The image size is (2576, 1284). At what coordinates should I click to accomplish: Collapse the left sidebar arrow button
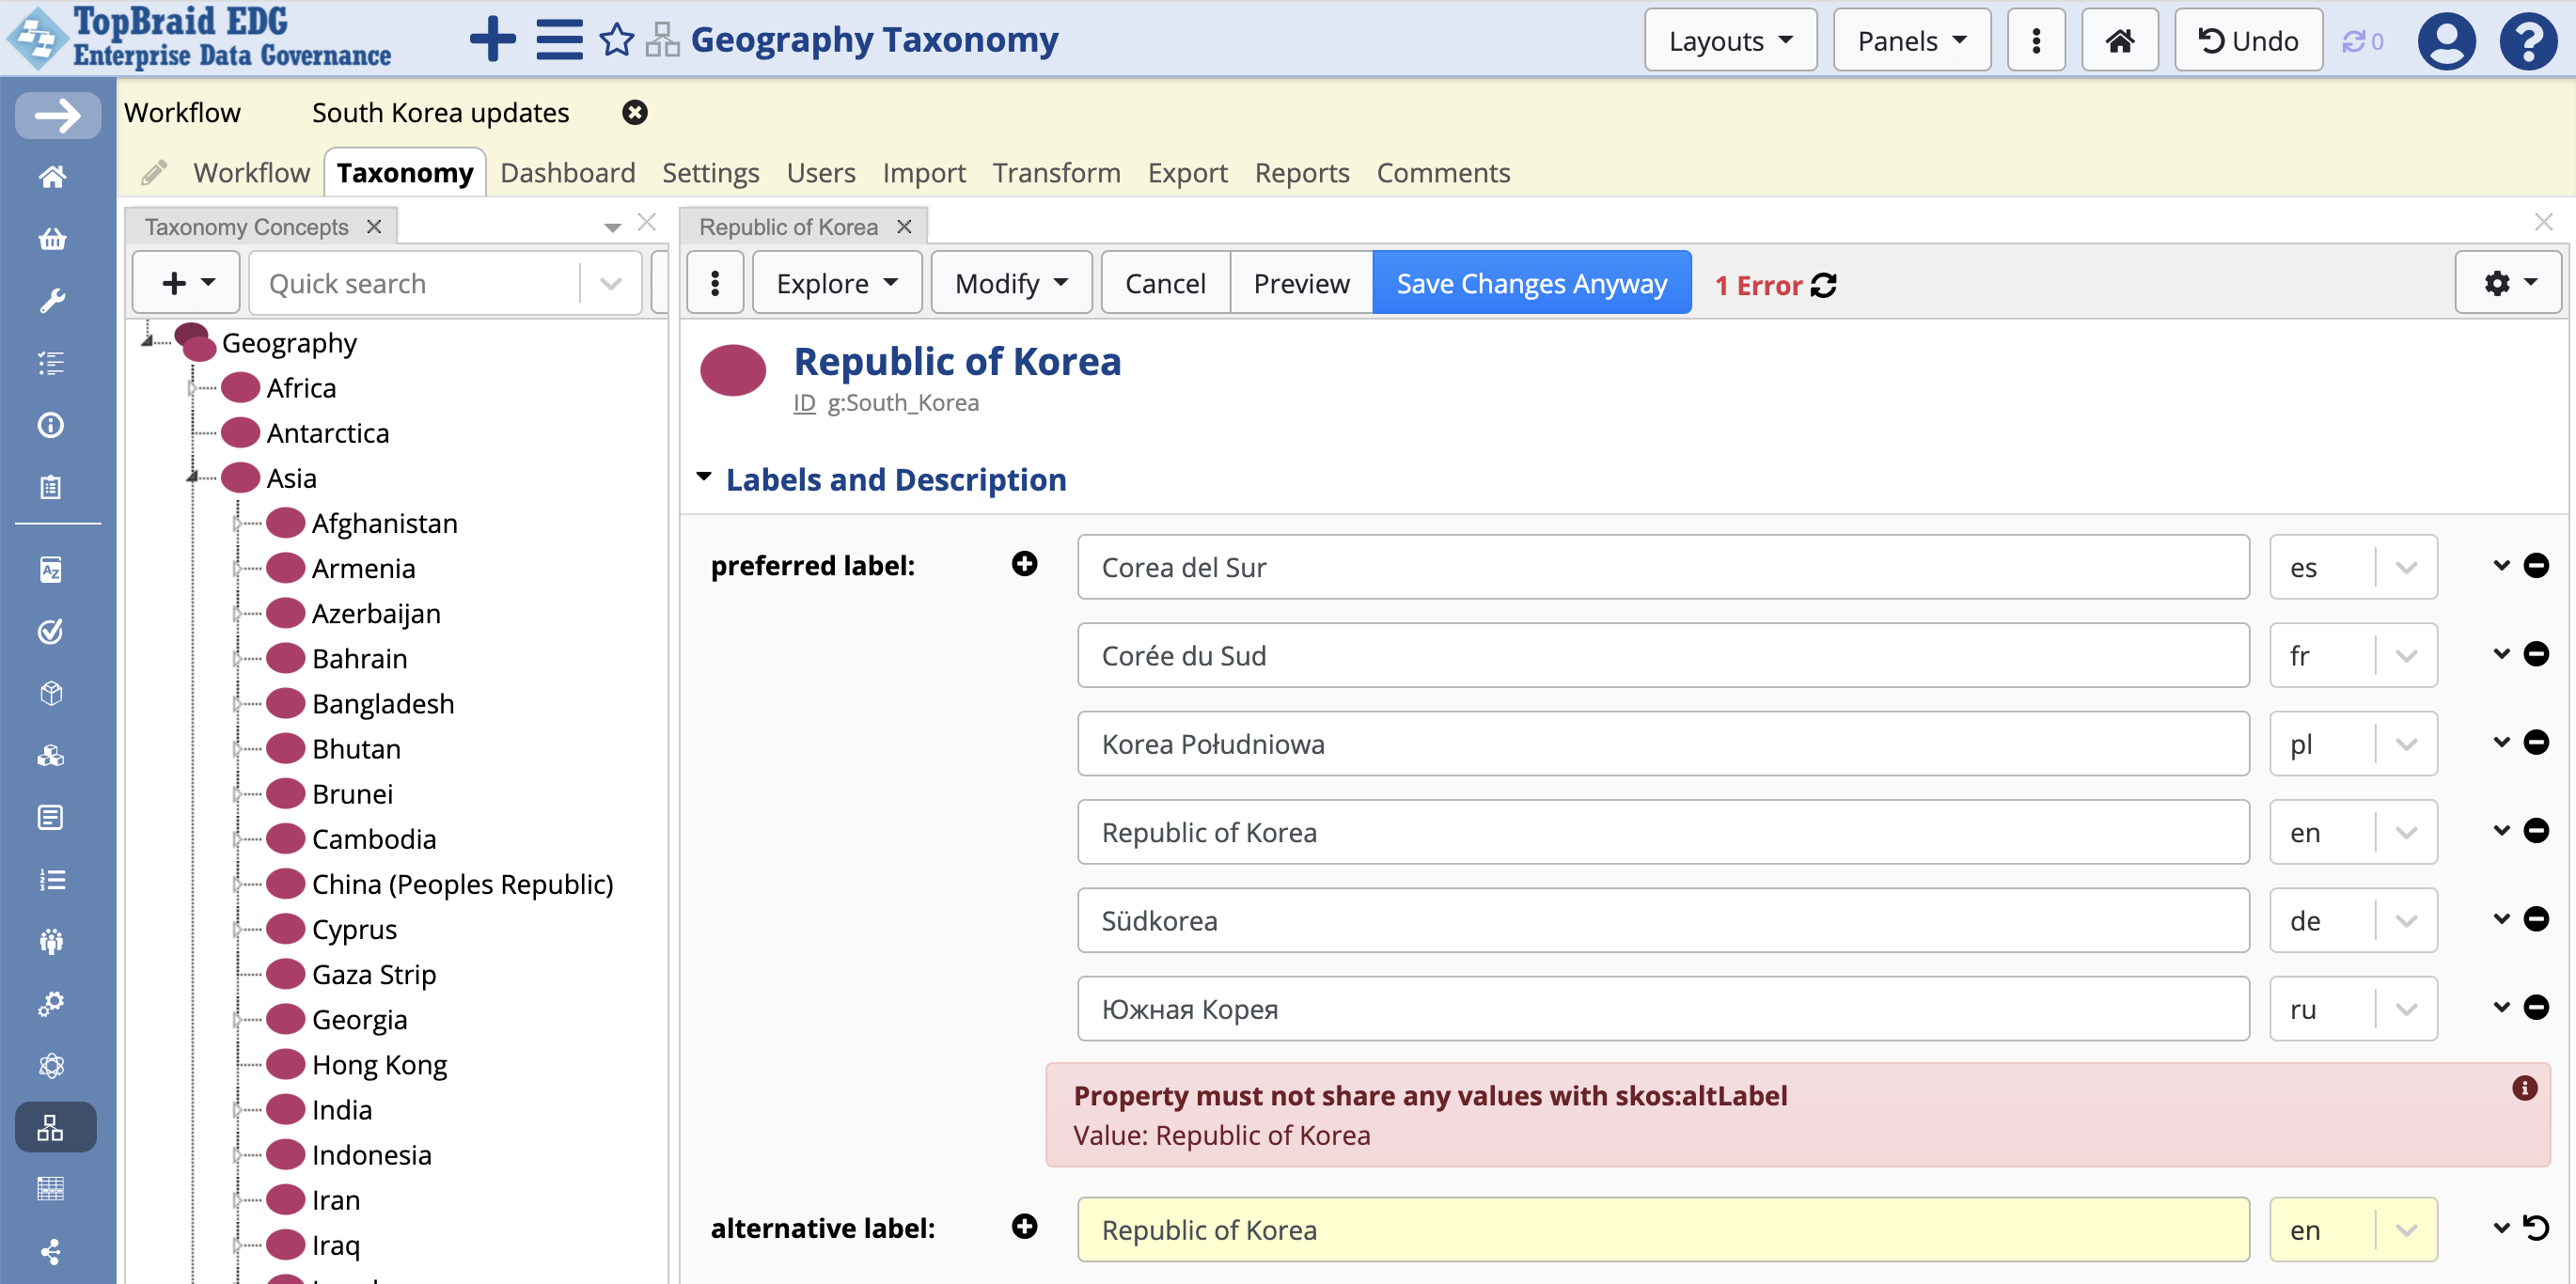(57, 115)
